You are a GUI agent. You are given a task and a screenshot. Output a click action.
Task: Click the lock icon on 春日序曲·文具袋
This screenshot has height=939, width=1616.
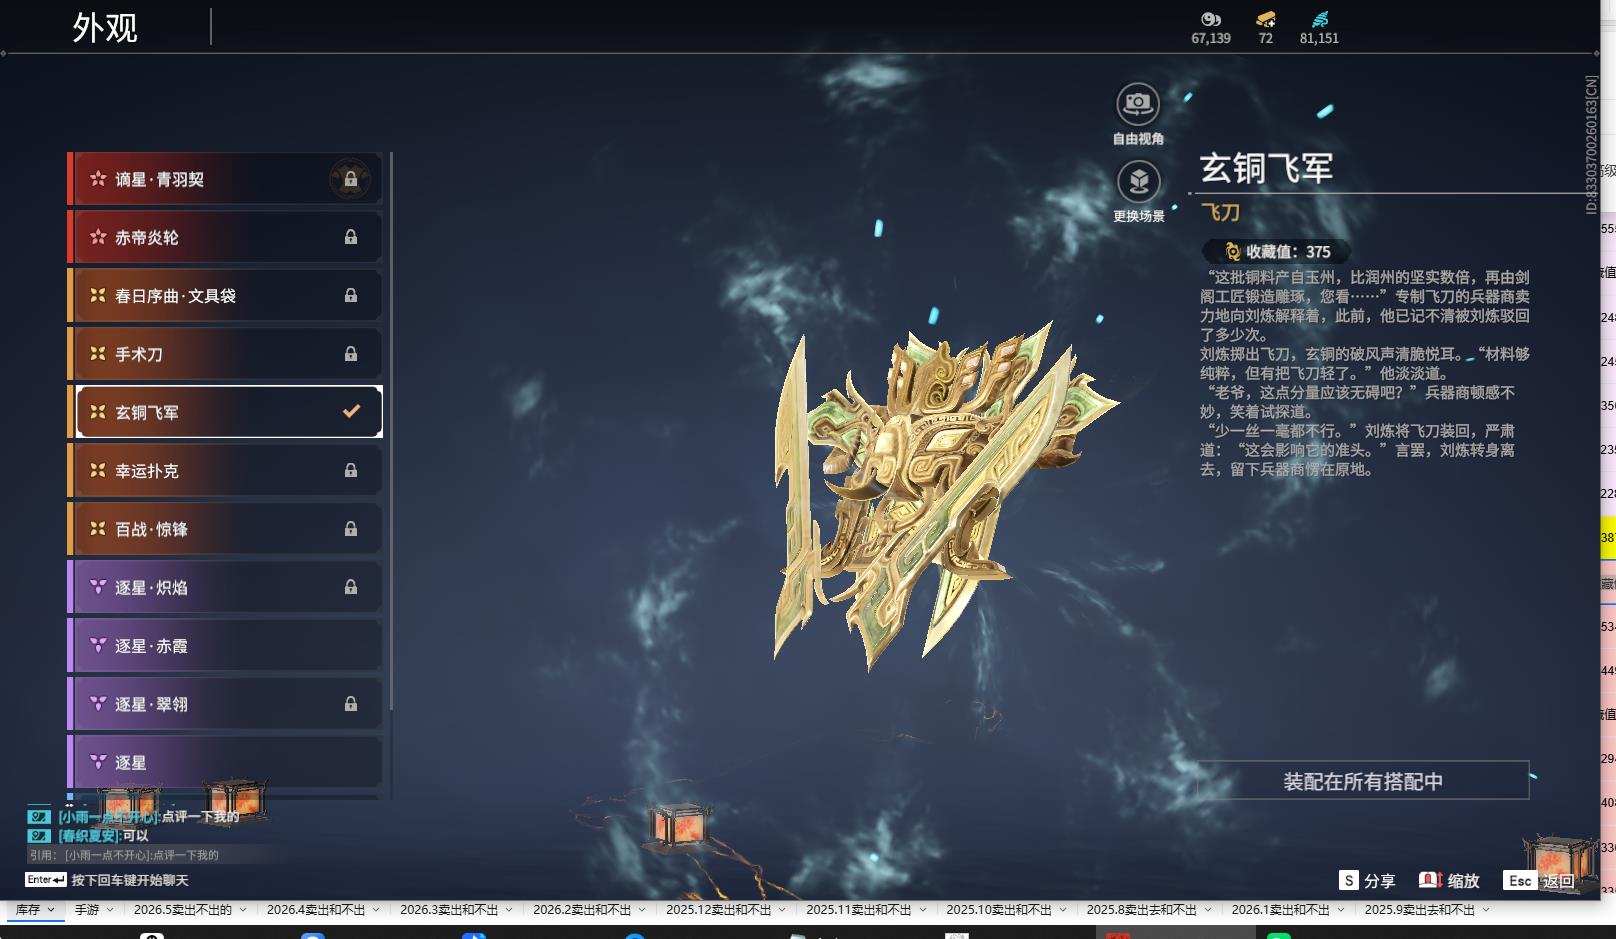pos(351,296)
